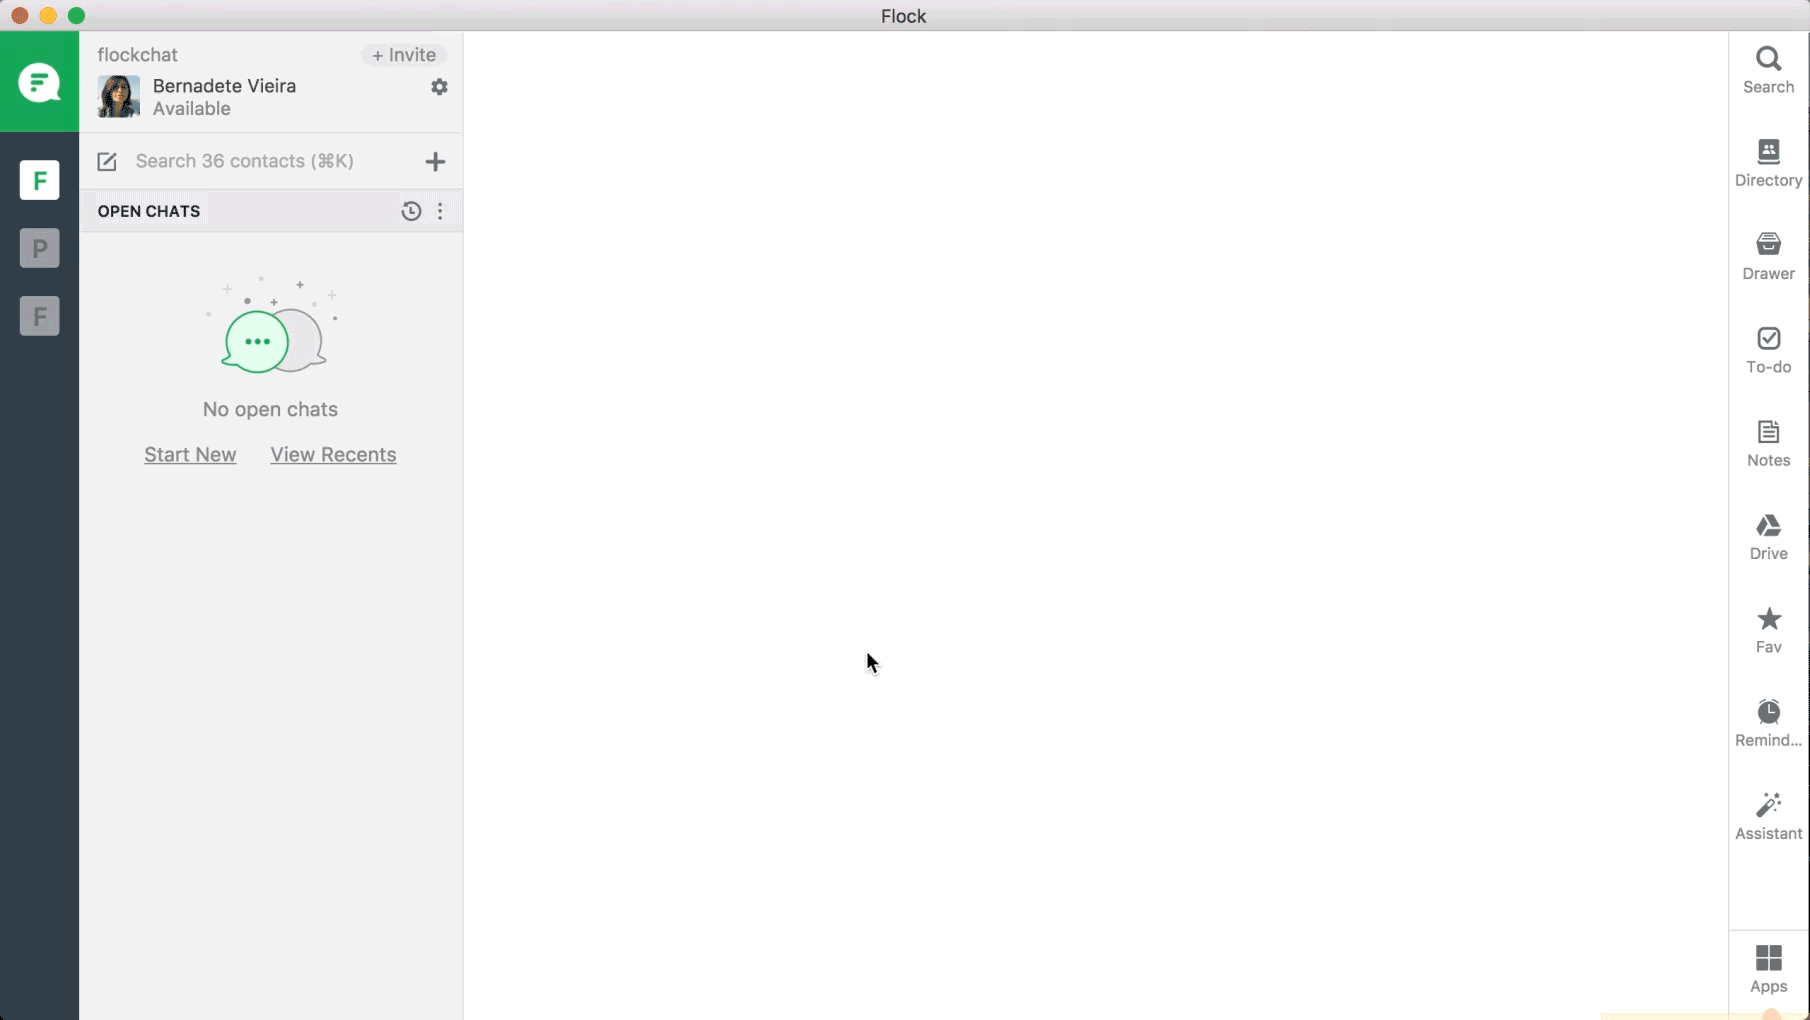Viewport: 1810px width, 1020px height.
Task: Open the Notes panel
Action: point(1767,440)
